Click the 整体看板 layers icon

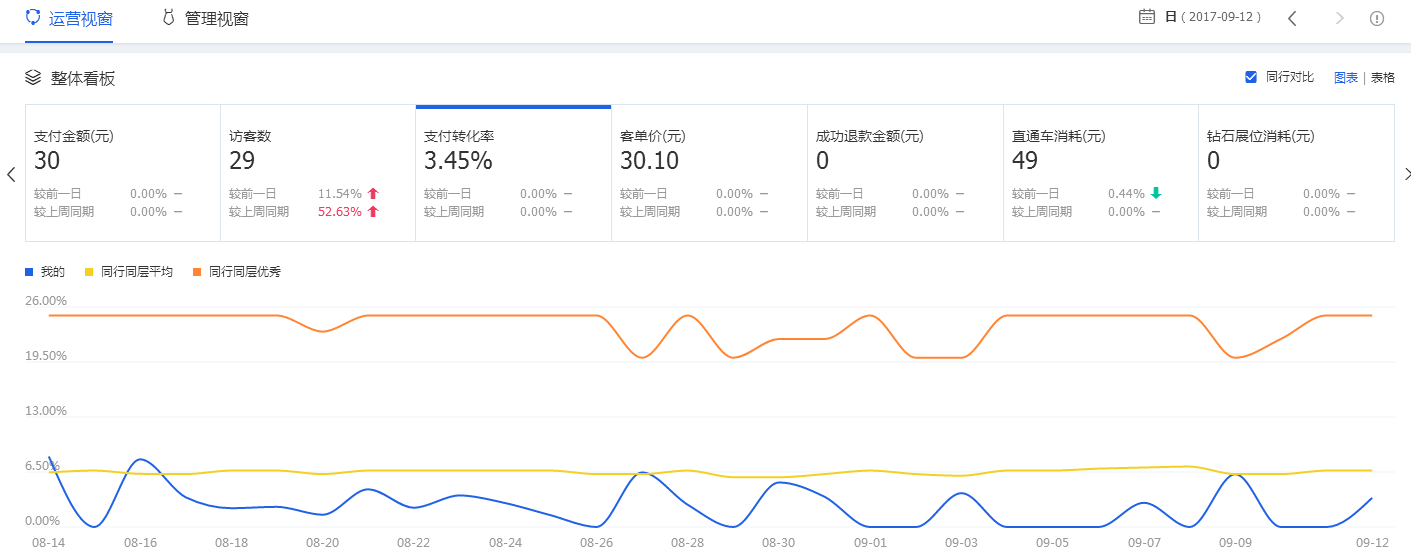pos(33,77)
